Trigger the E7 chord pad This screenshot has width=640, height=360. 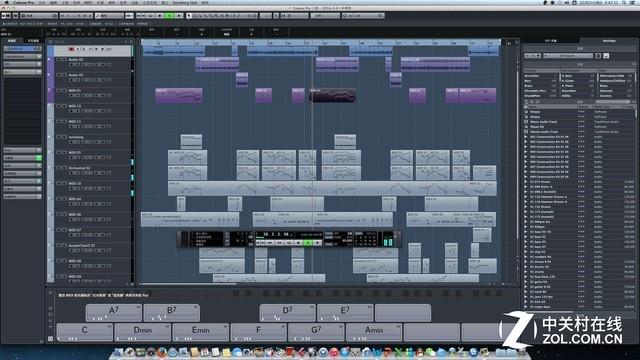345,313
